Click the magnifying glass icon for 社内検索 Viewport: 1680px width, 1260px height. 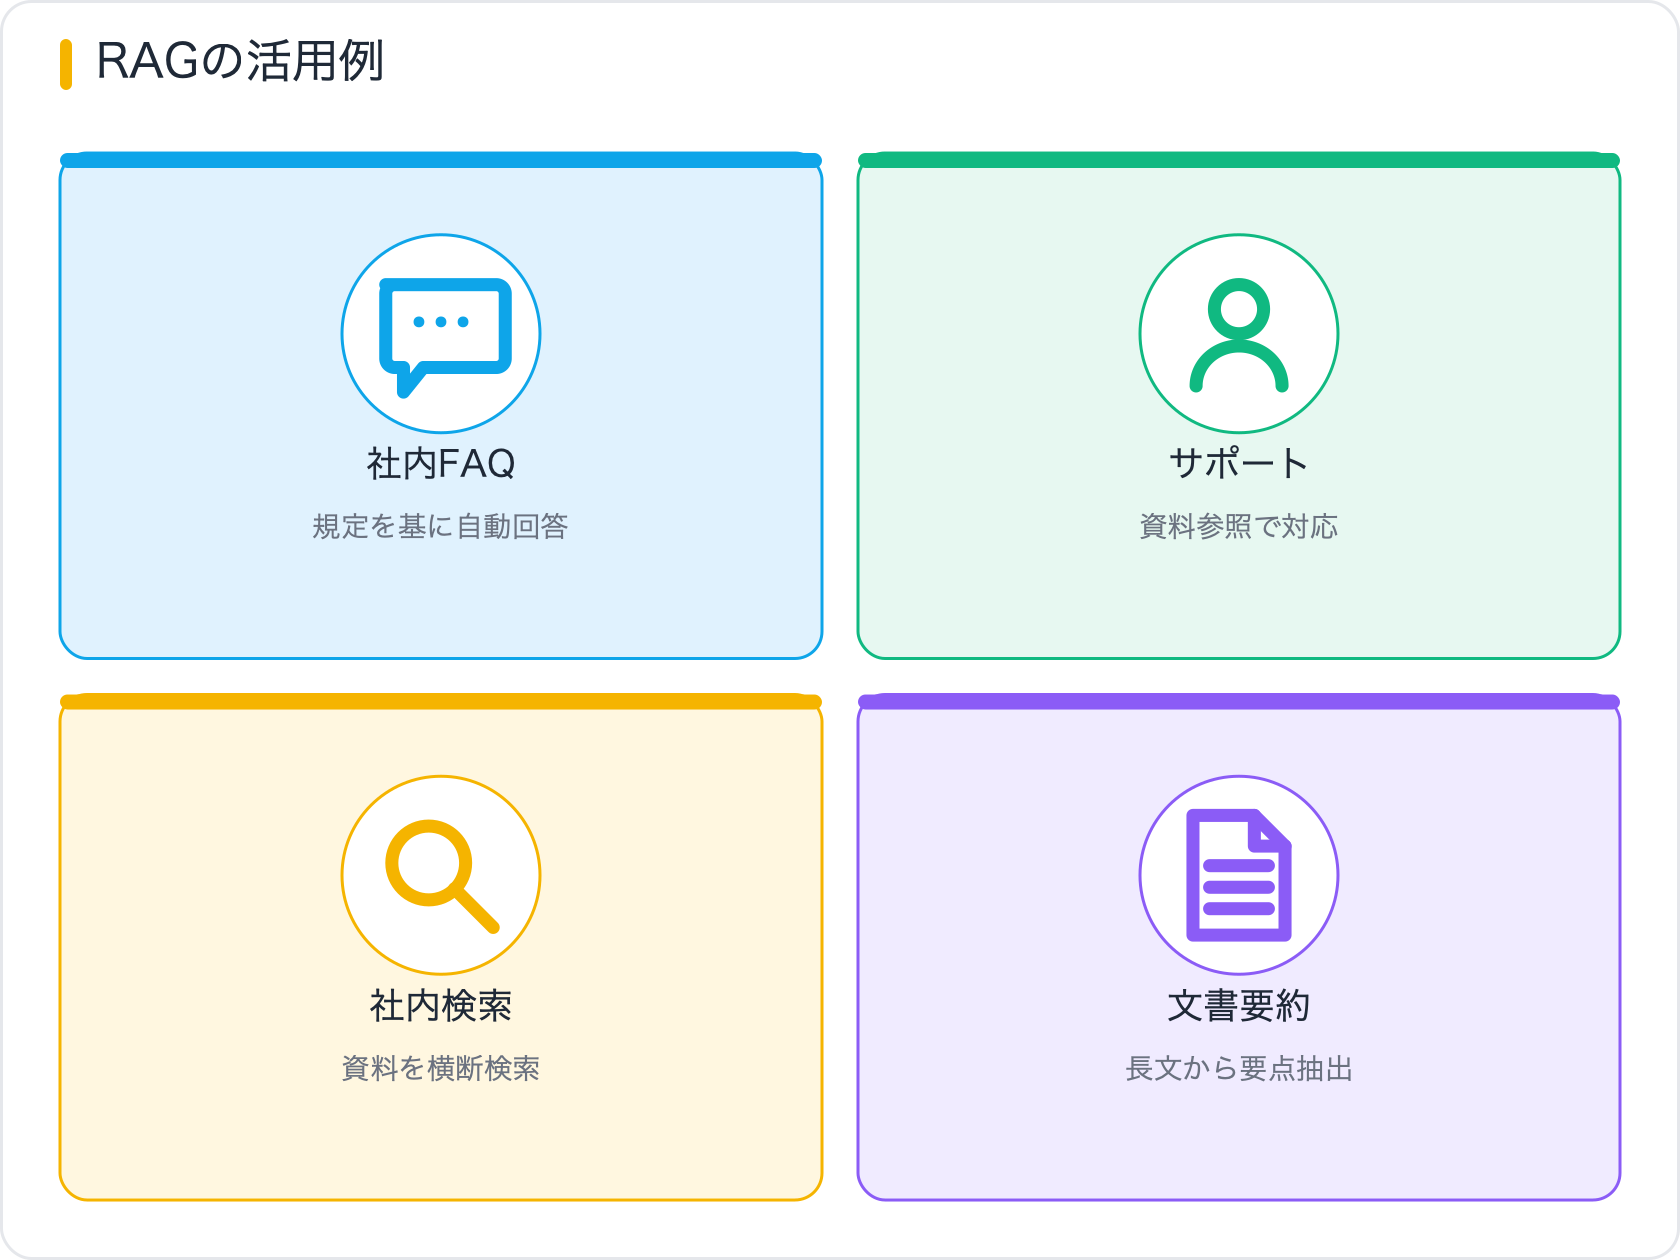[x=442, y=877]
